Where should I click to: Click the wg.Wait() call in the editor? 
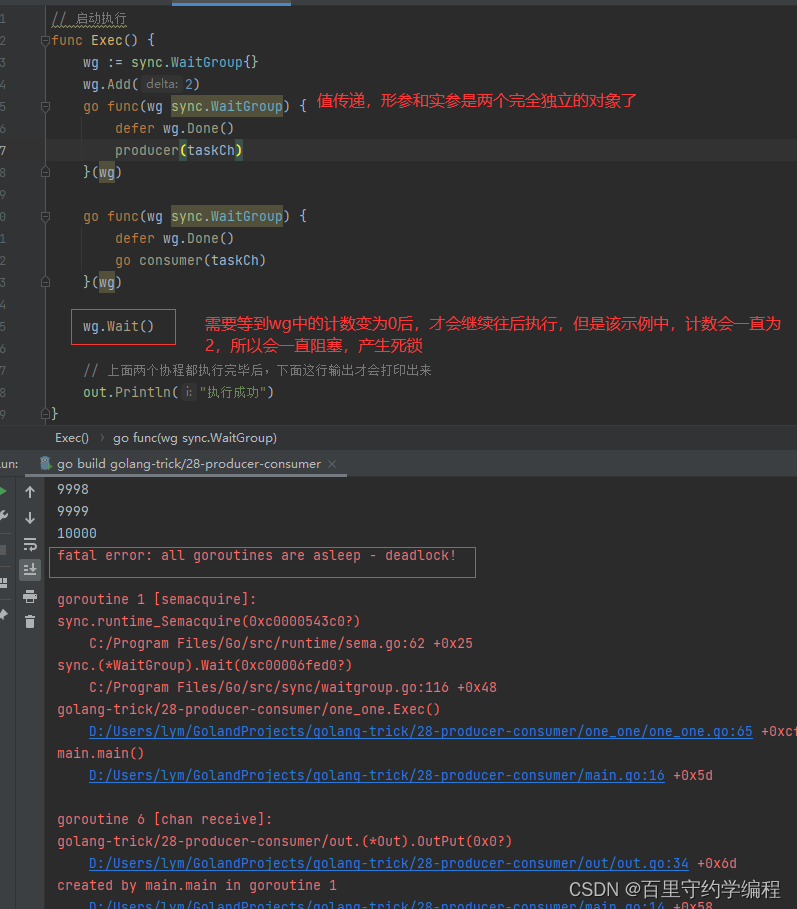coord(118,326)
